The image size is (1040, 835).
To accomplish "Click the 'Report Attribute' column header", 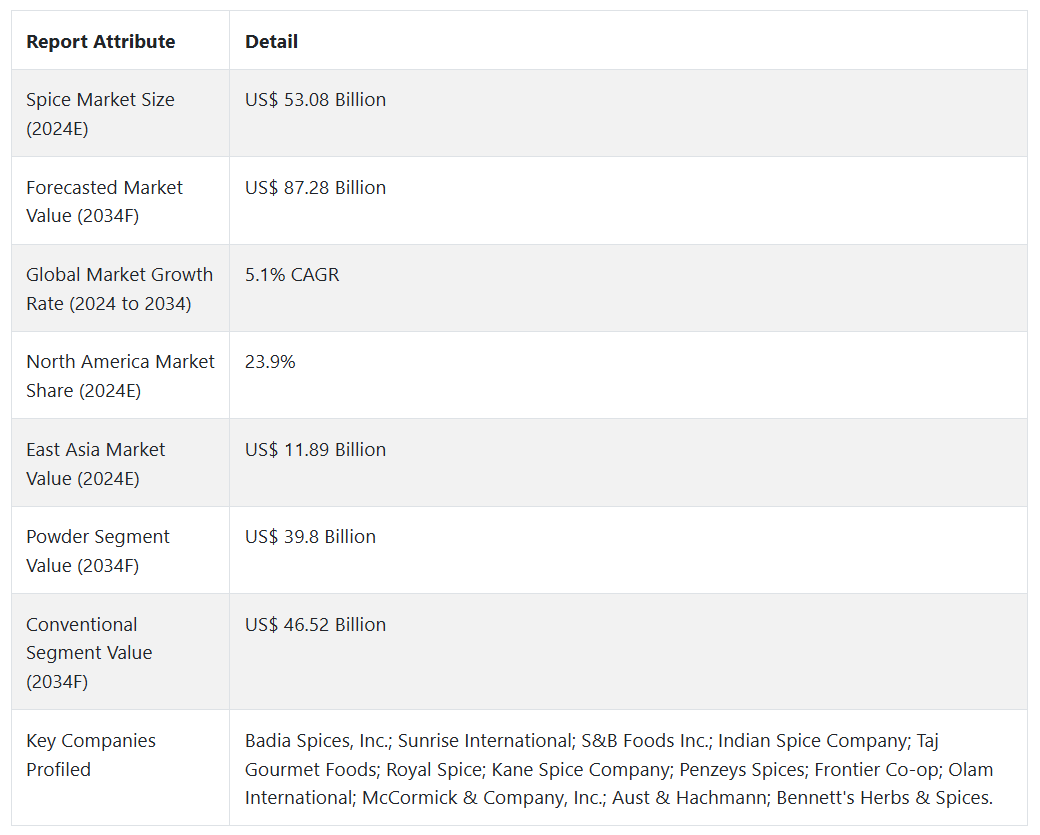I will tap(101, 42).
